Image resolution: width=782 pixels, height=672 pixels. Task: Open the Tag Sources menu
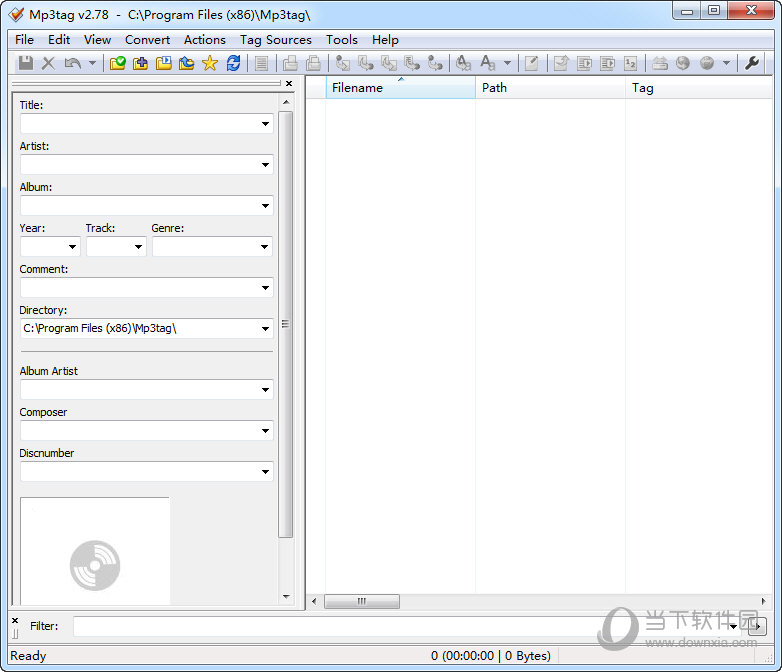tap(275, 40)
